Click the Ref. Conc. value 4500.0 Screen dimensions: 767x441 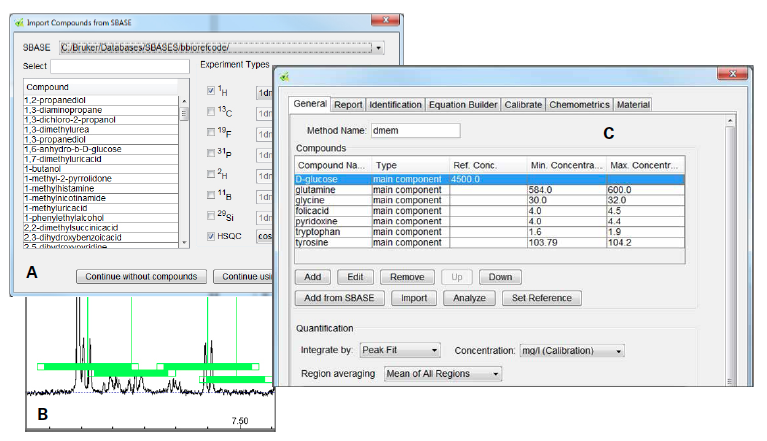coord(465,179)
